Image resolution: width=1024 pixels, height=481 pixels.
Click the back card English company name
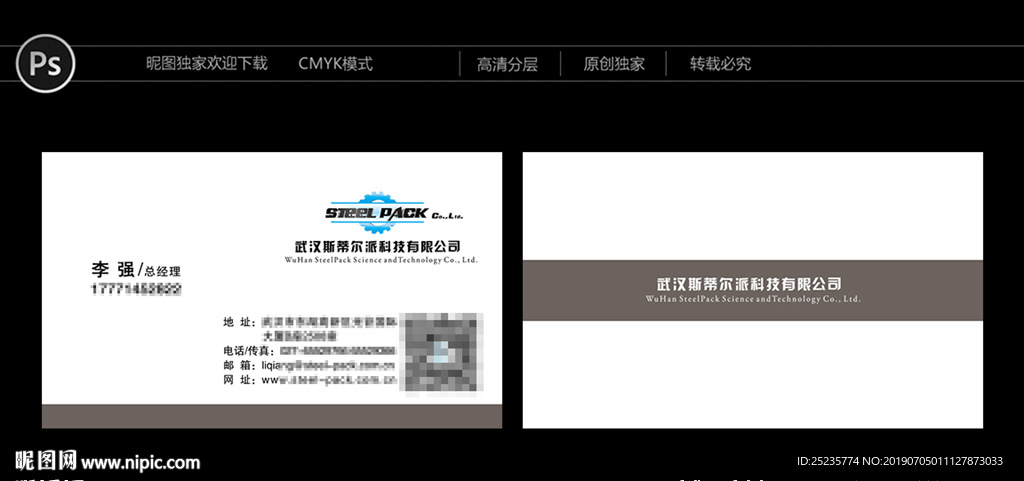(753, 299)
